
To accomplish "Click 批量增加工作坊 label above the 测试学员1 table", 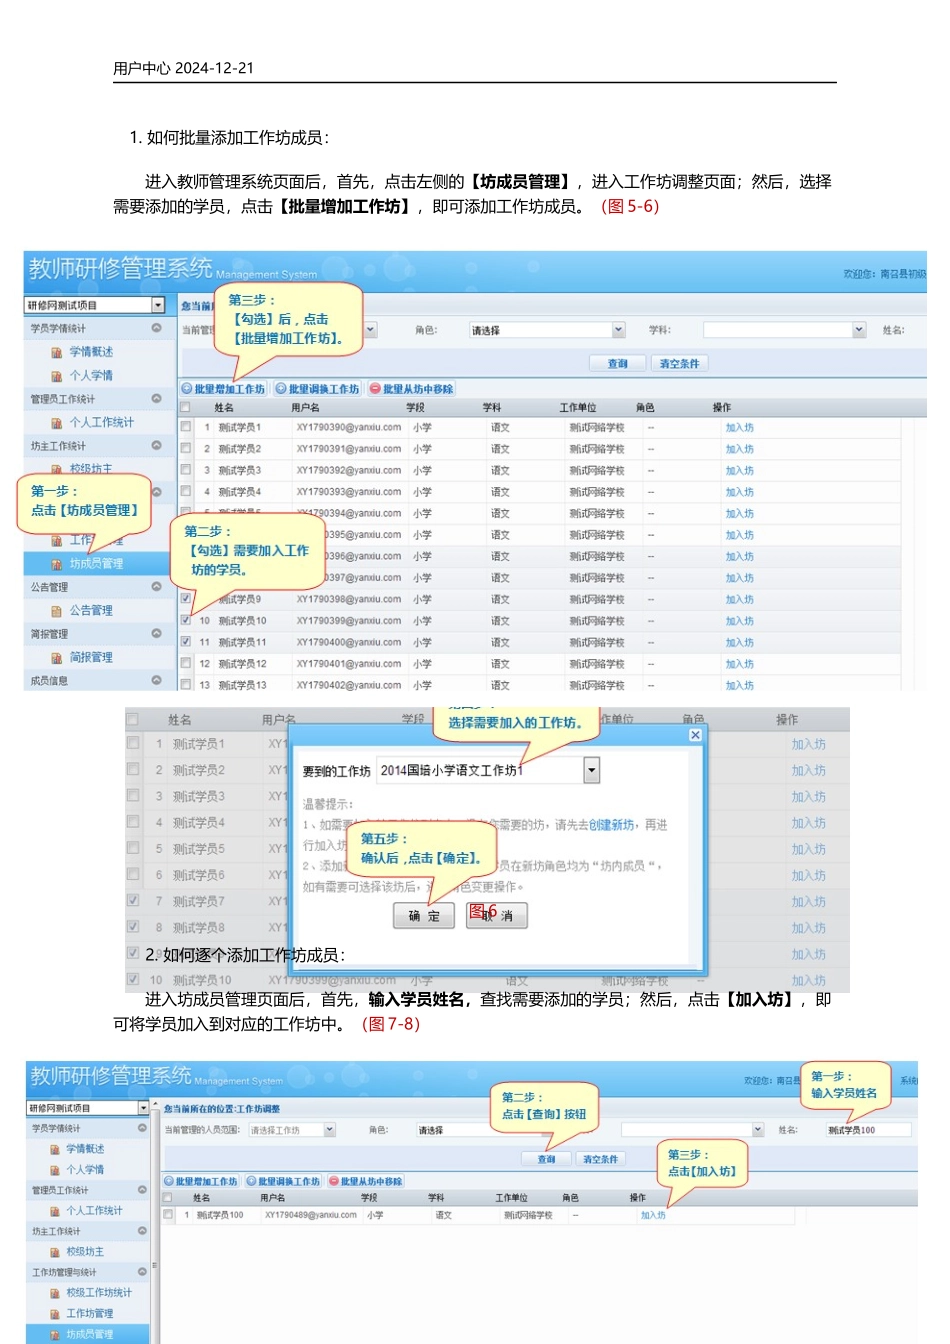I will pos(229,389).
